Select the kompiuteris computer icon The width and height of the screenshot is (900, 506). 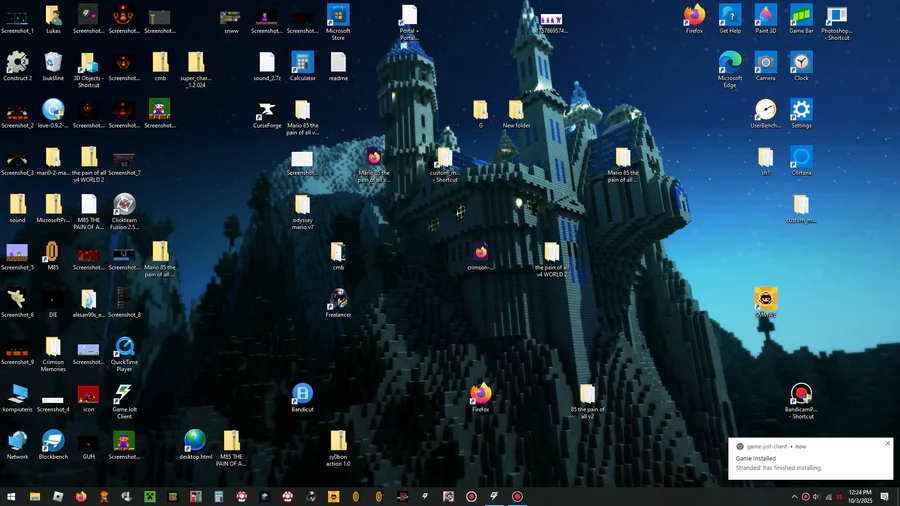(x=17, y=397)
